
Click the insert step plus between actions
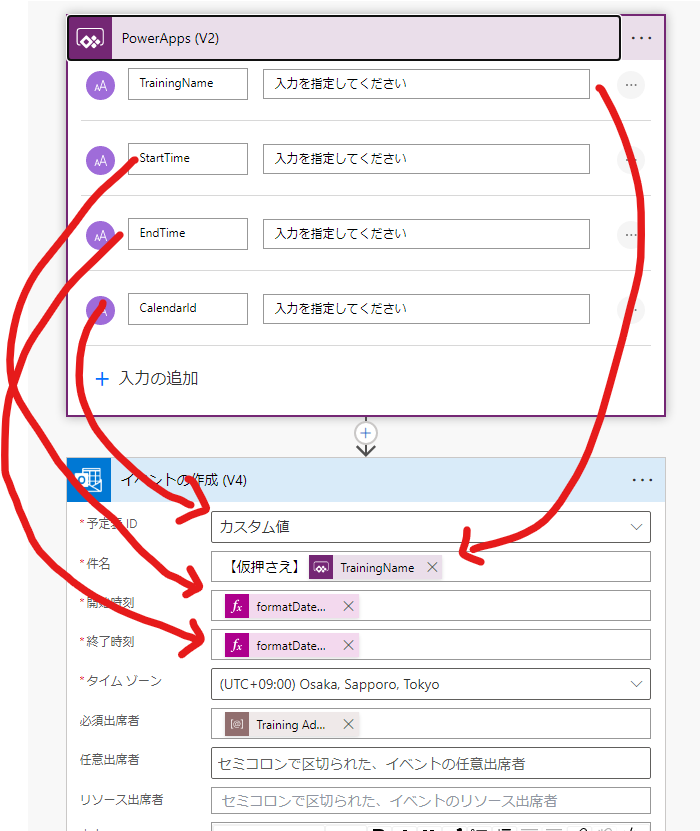tap(366, 433)
